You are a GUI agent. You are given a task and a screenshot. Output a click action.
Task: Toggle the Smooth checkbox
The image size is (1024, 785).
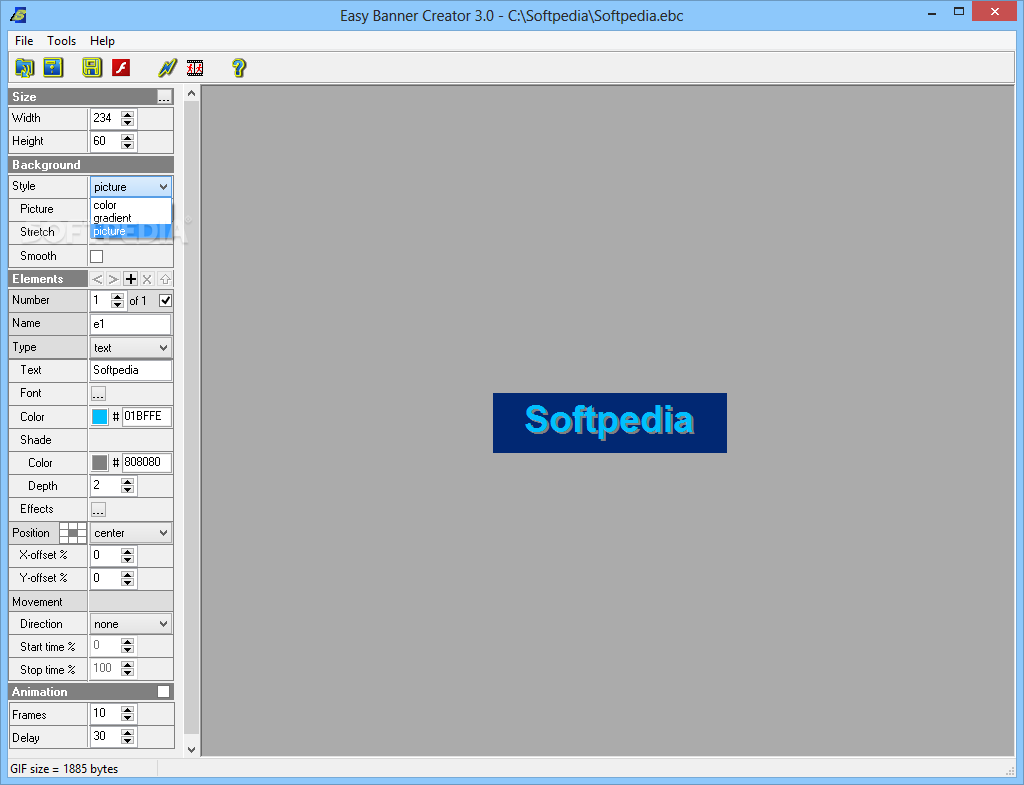coord(97,256)
